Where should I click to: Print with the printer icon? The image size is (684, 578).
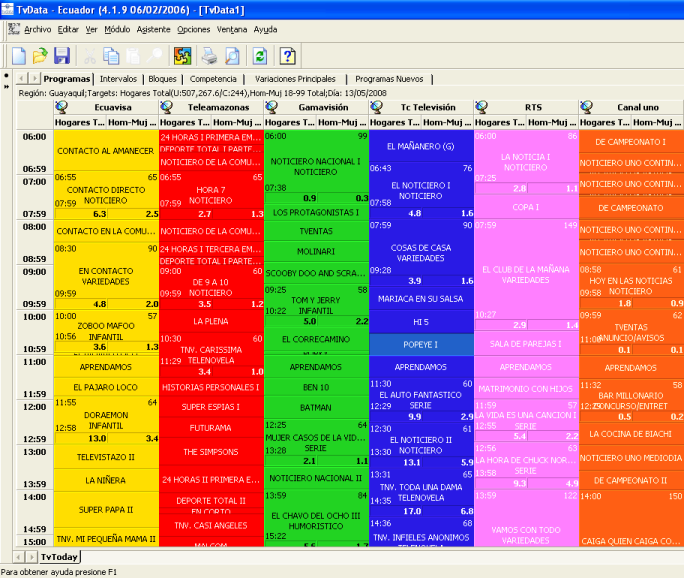pos(209,56)
